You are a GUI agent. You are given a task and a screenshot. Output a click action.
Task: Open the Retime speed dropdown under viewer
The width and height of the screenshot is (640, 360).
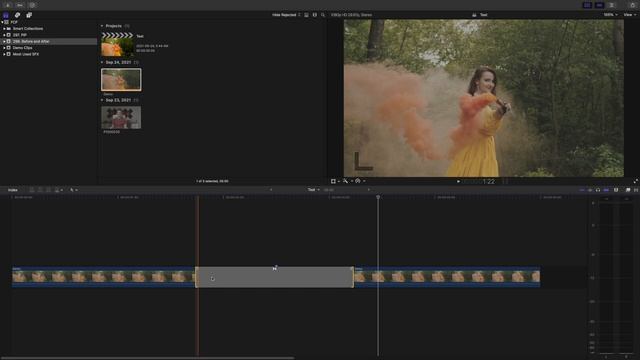(360, 181)
